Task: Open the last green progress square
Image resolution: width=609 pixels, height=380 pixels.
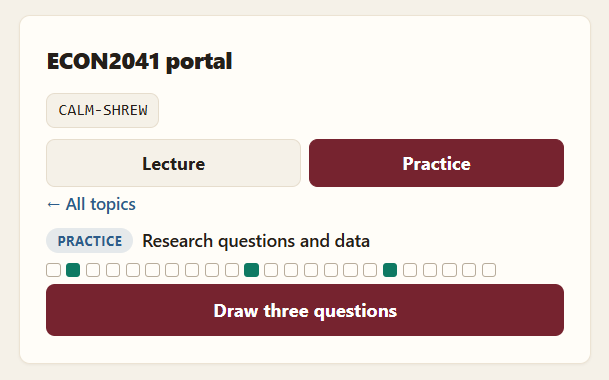Action: coord(390,270)
